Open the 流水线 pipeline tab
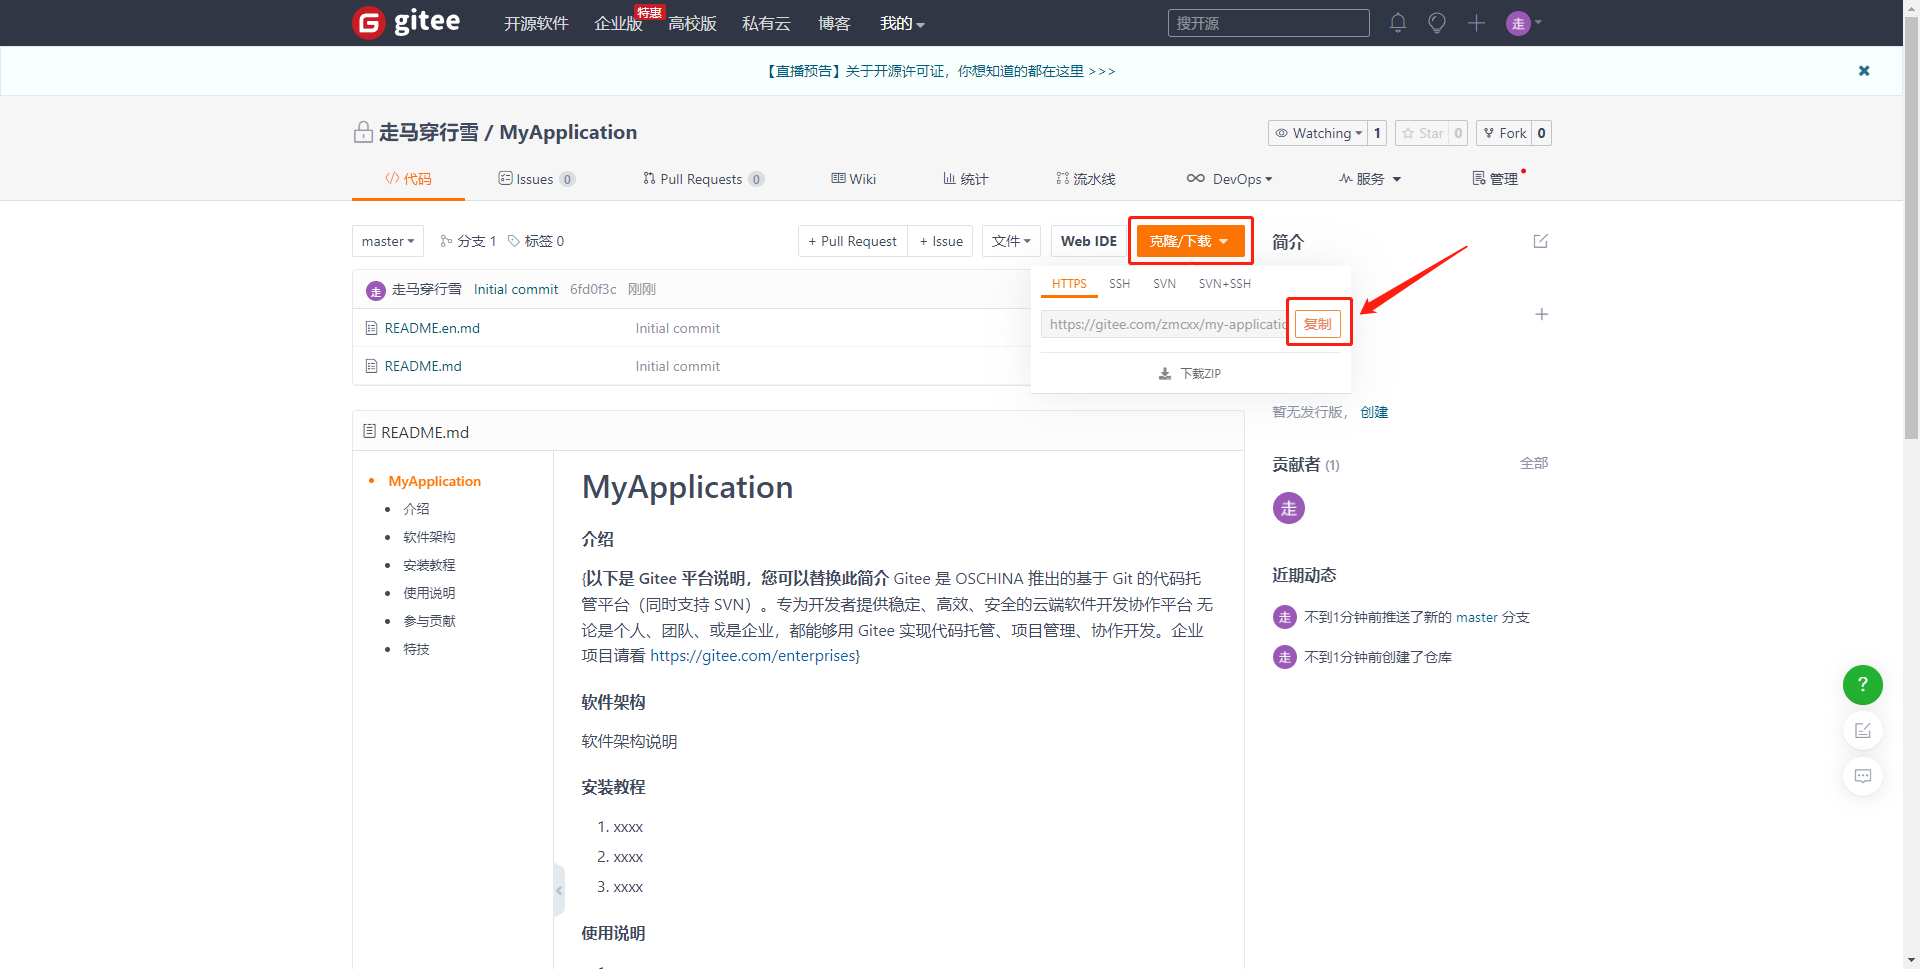Image resolution: width=1920 pixels, height=969 pixels. point(1085,179)
